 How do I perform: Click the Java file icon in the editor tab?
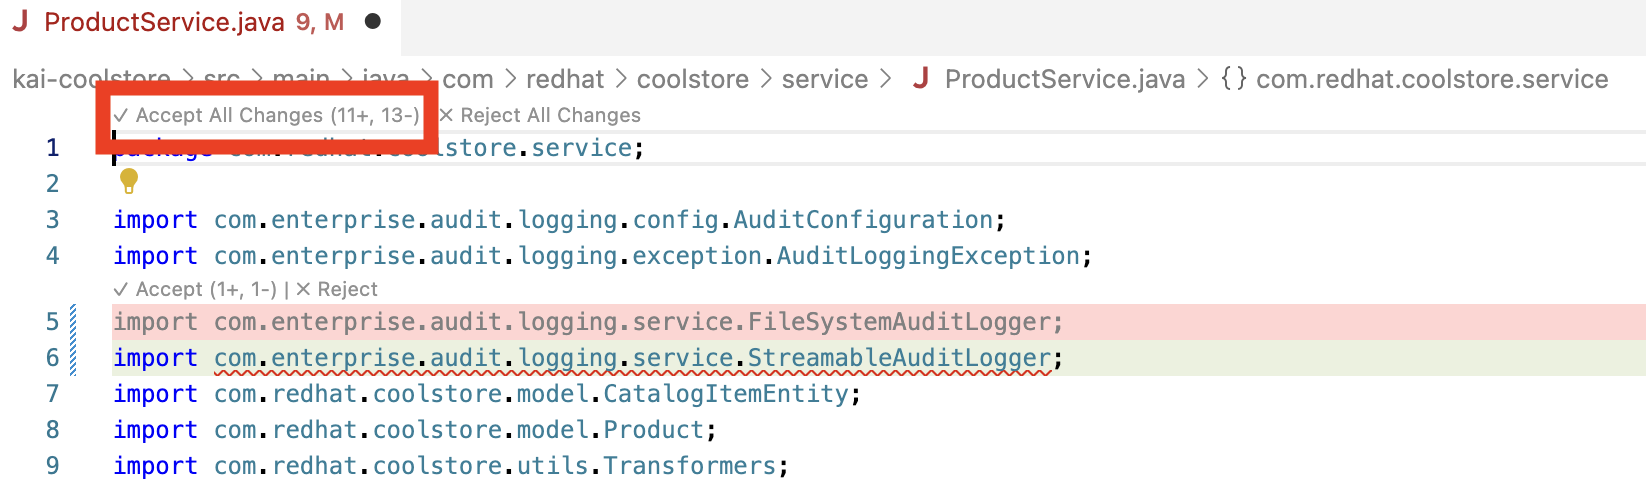tap(21, 22)
